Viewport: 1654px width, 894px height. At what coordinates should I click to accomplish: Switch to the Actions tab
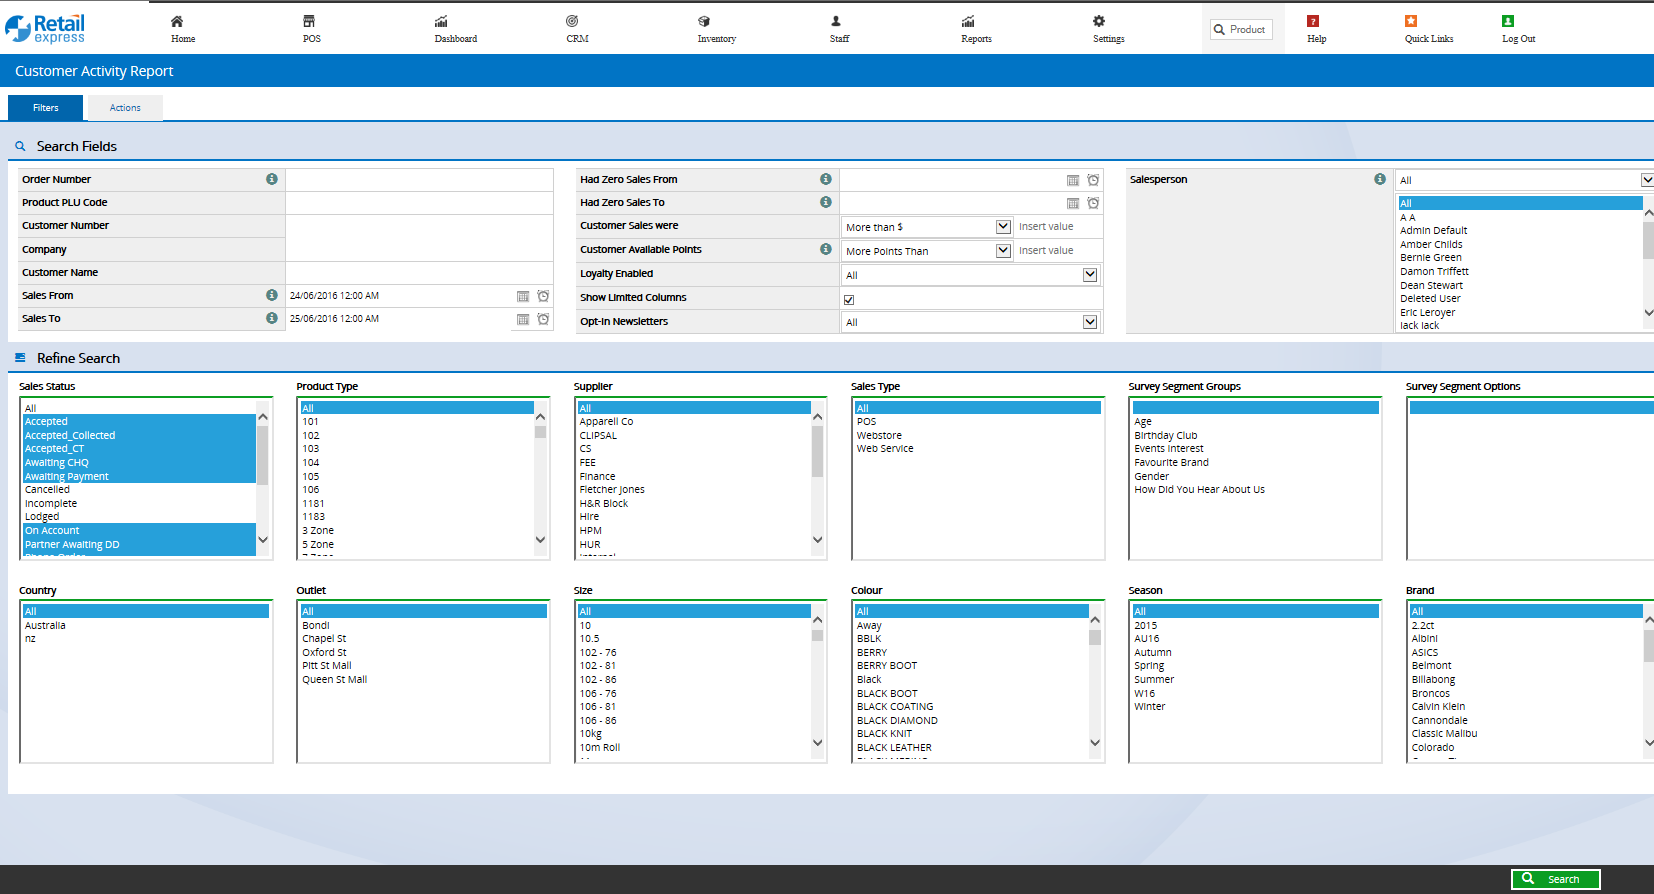coord(125,108)
